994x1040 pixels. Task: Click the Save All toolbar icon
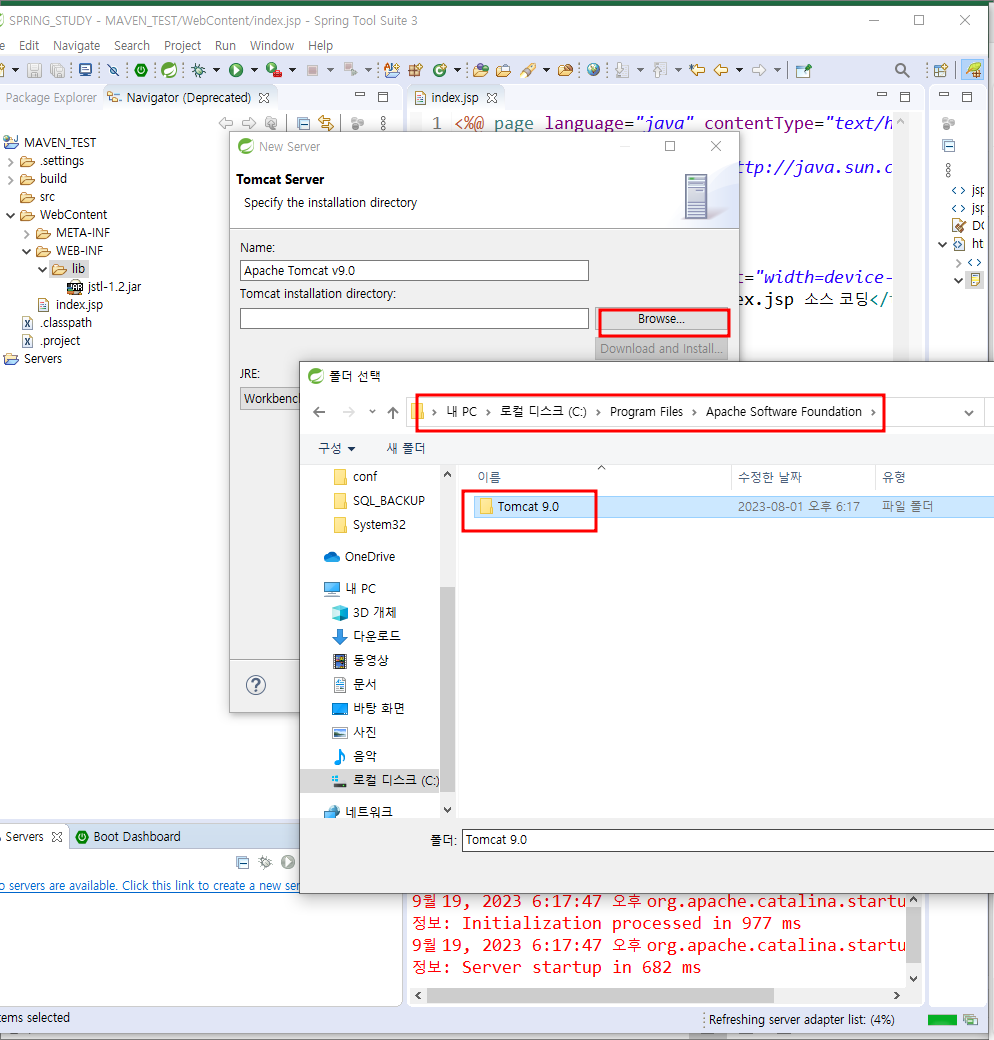point(58,70)
